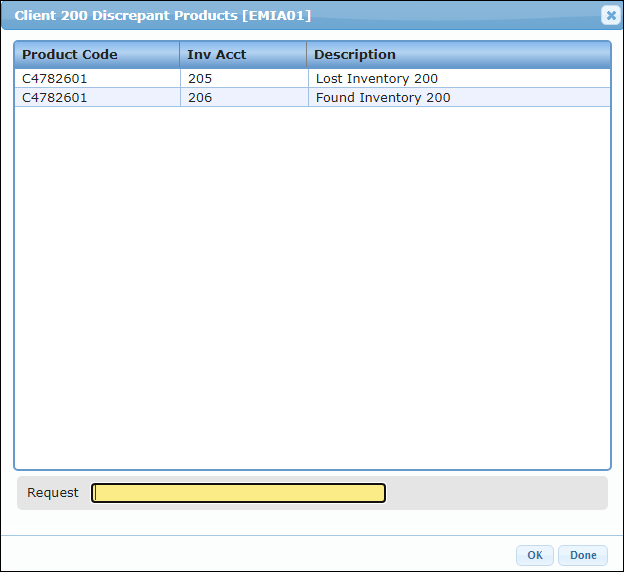Click the Request label
The image size is (624, 572).
point(53,493)
